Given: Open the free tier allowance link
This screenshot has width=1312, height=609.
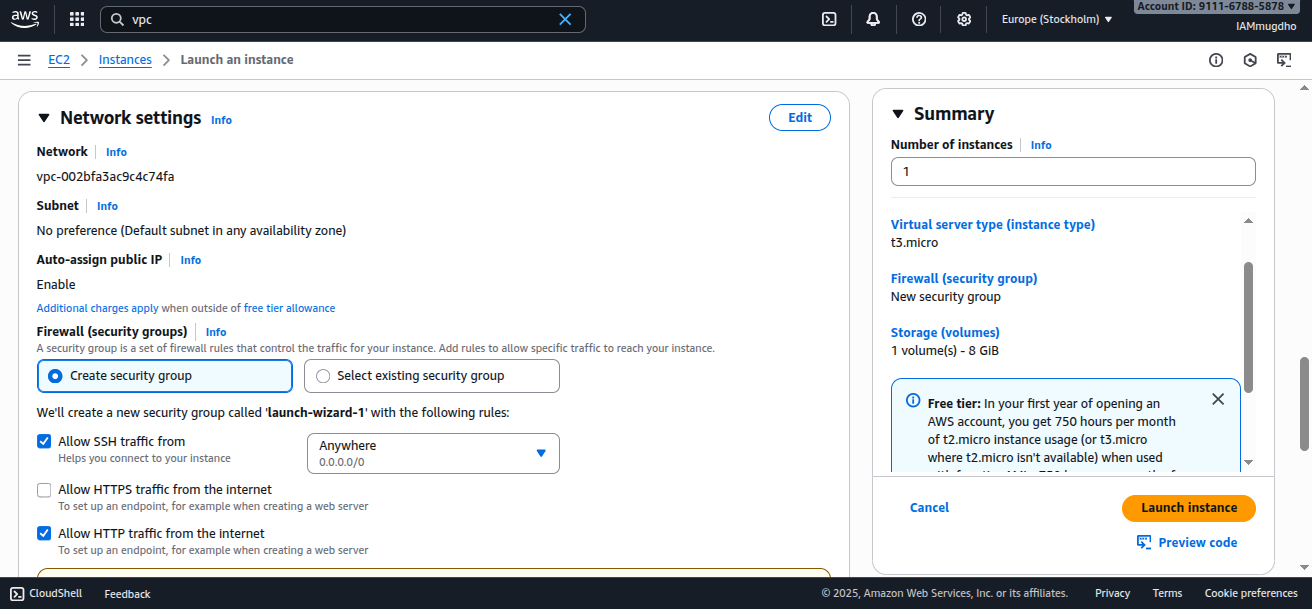Looking at the screenshot, I should tap(288, 307).
